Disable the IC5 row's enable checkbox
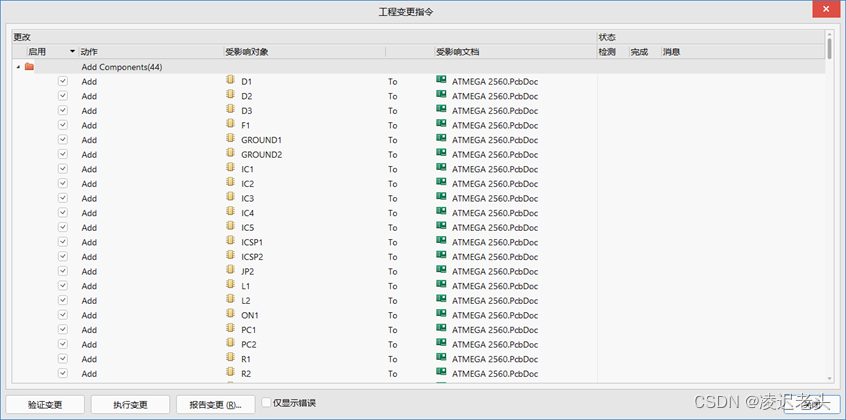 [62, 227]
